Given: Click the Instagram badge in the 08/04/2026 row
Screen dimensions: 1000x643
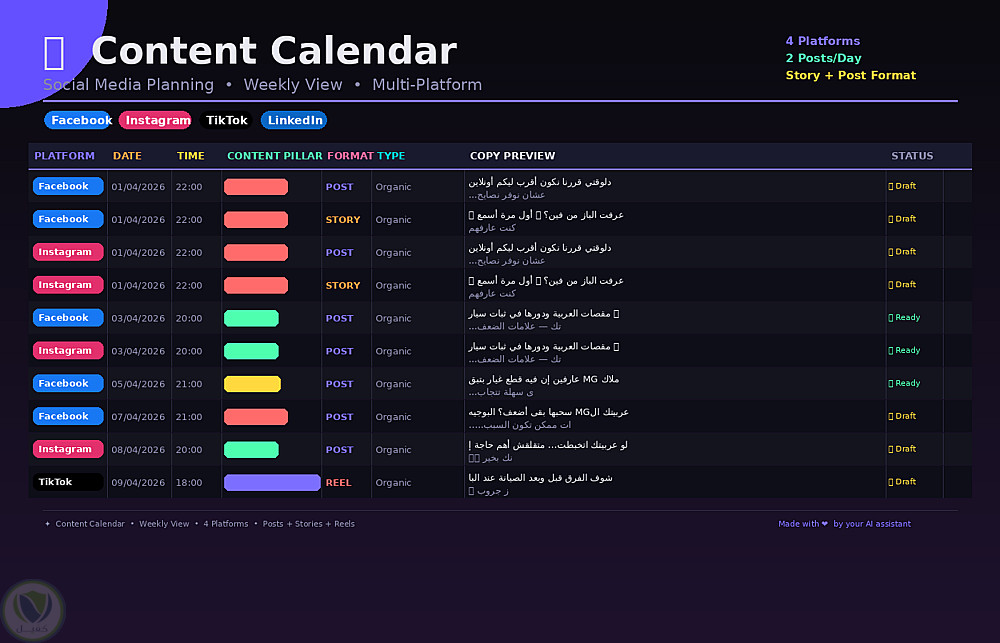Looking at the screenshot, I should point(68,449).
